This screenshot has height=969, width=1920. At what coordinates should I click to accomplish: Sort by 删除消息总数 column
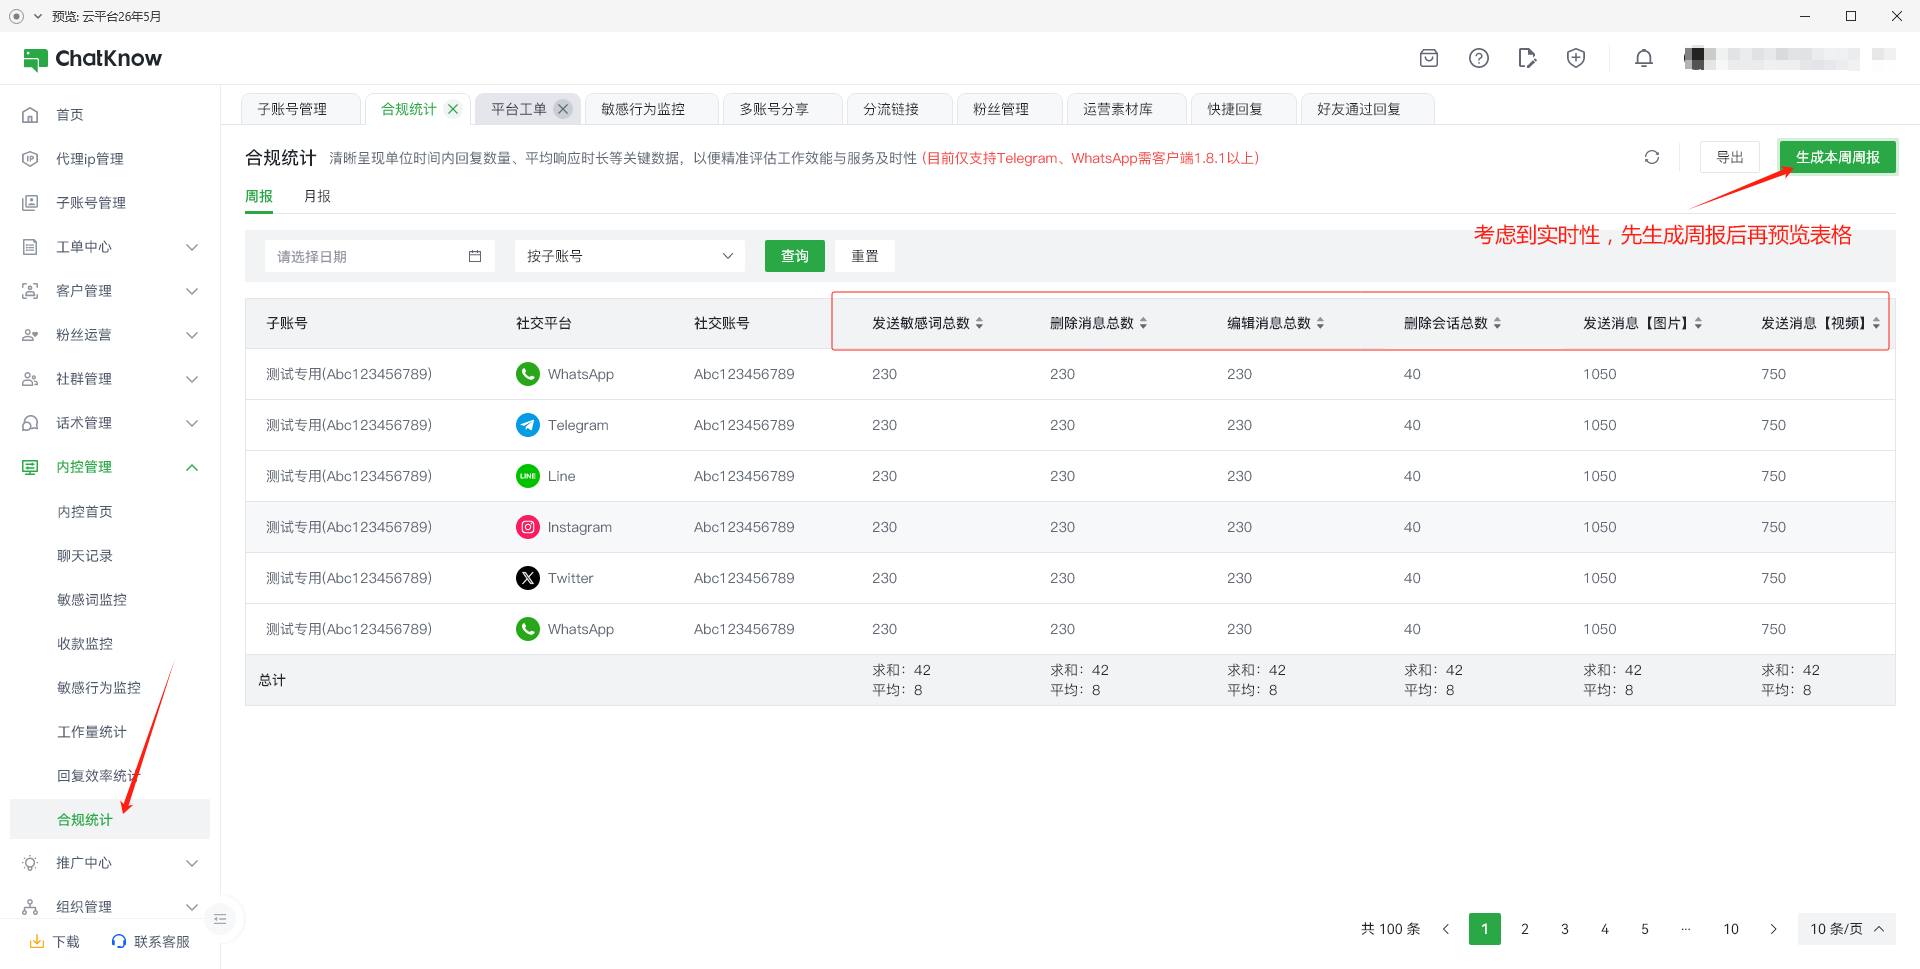(1143, 323)
